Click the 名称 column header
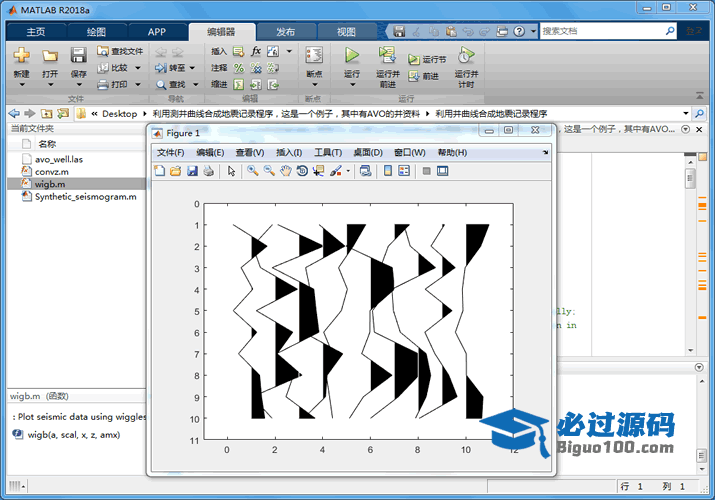The height and width of the screenshot is (500, 715). point(47,144)
